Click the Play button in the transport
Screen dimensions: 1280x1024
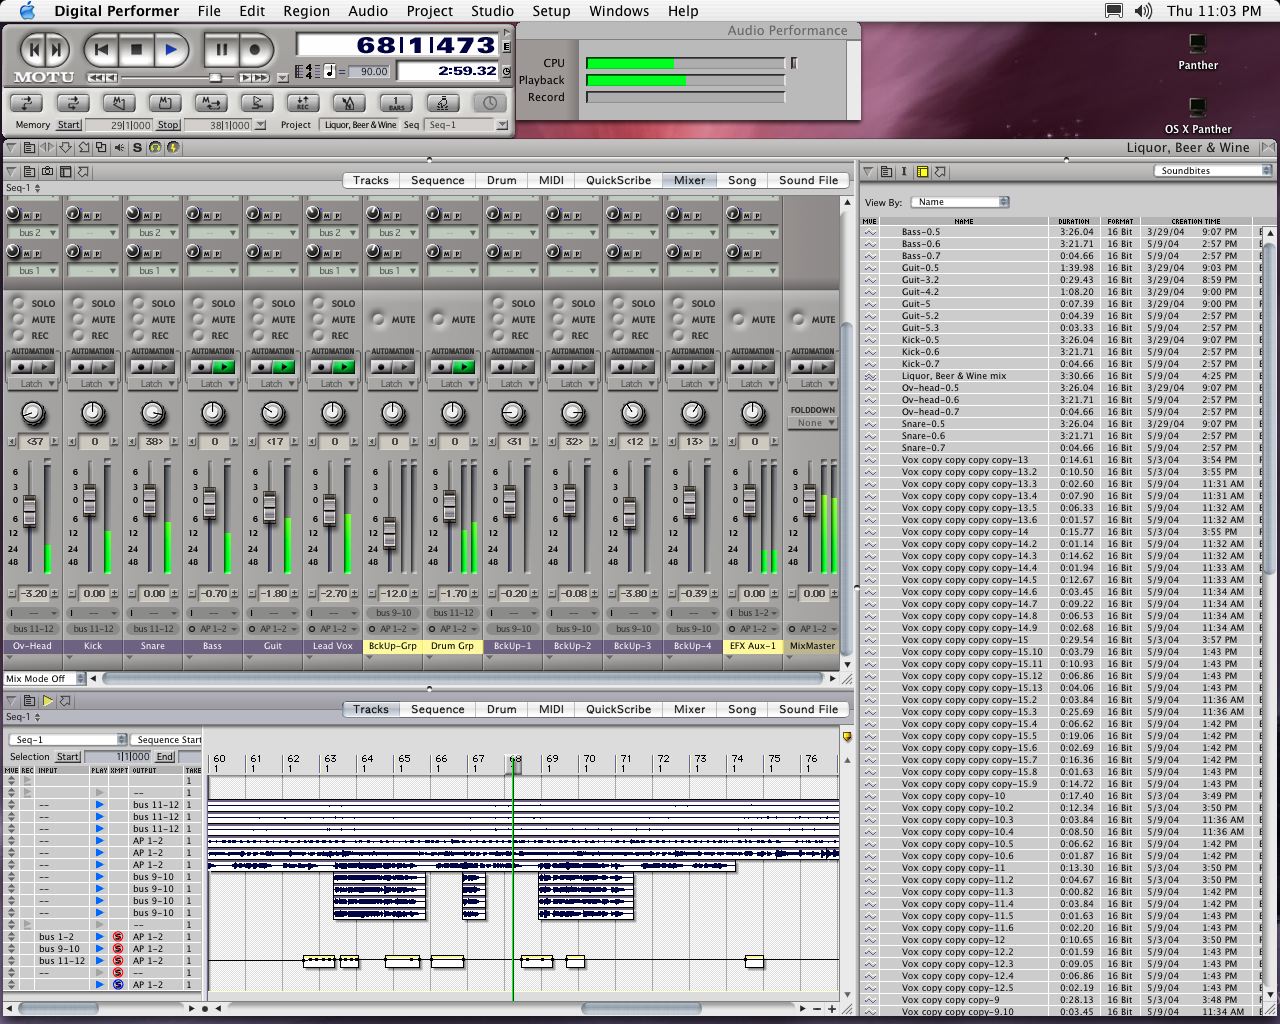coord(171,49)
